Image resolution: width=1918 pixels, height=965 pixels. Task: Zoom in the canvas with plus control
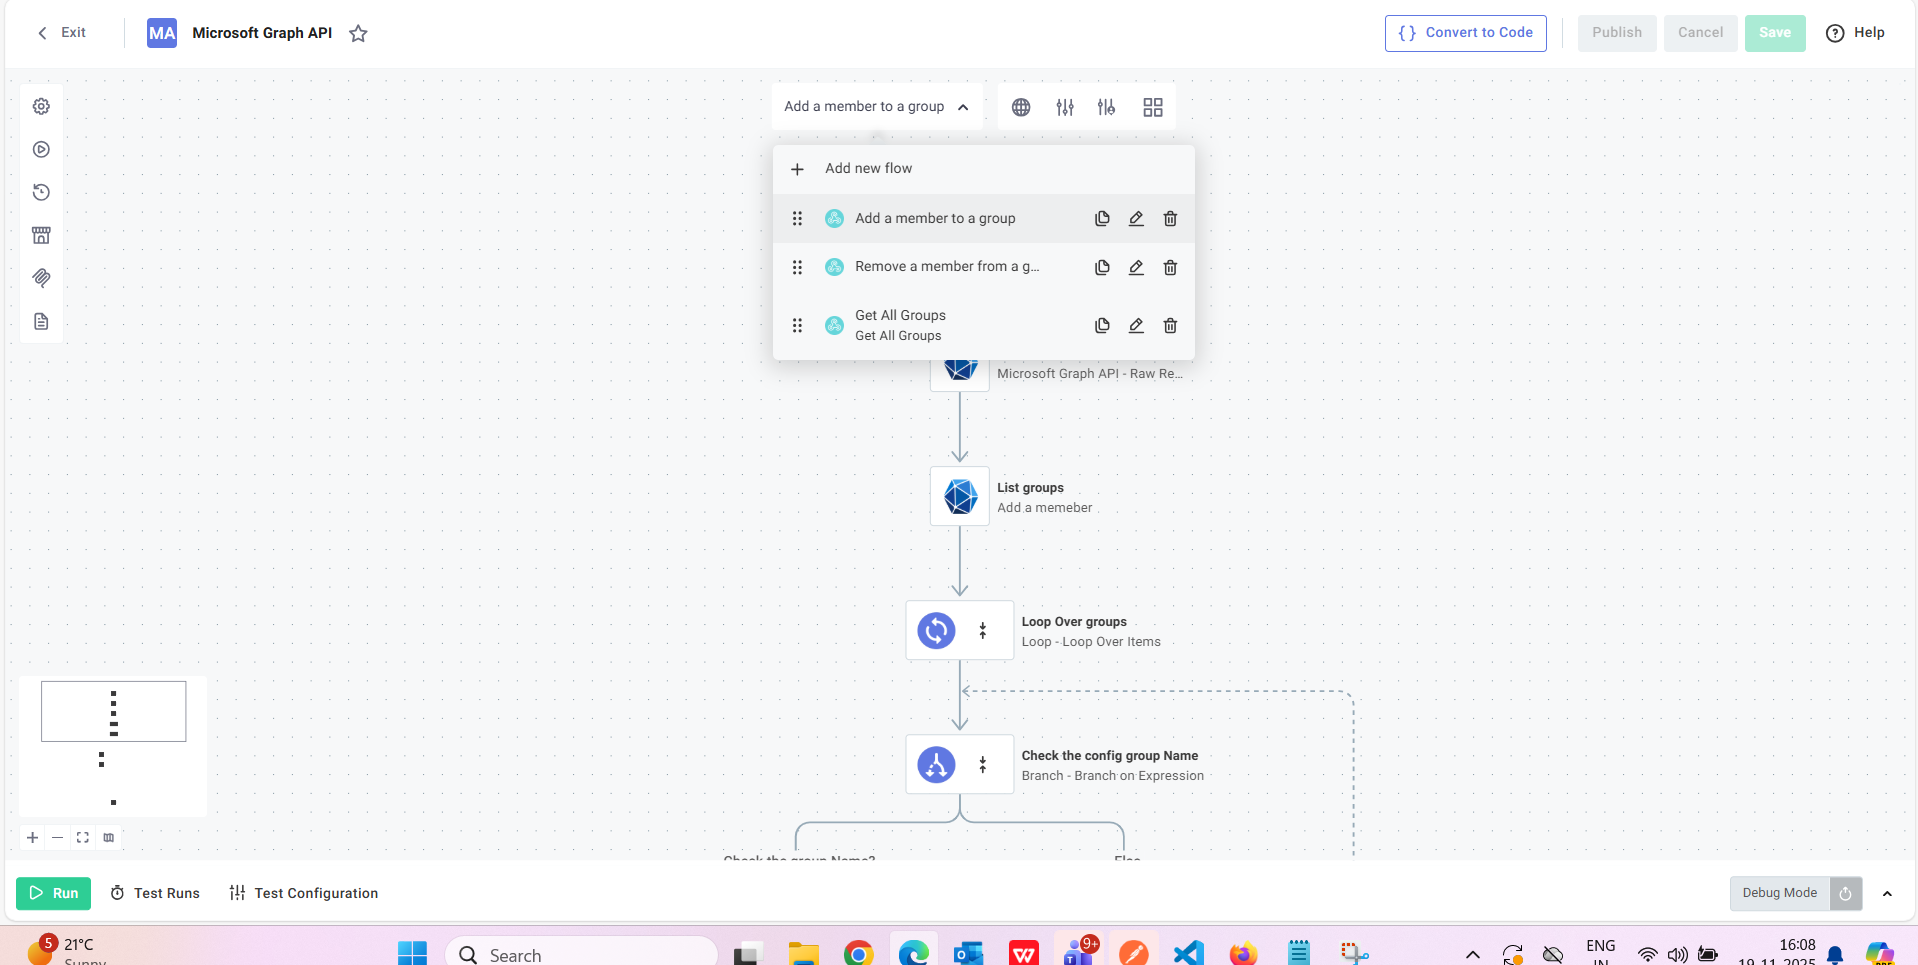tap(33, 838)
